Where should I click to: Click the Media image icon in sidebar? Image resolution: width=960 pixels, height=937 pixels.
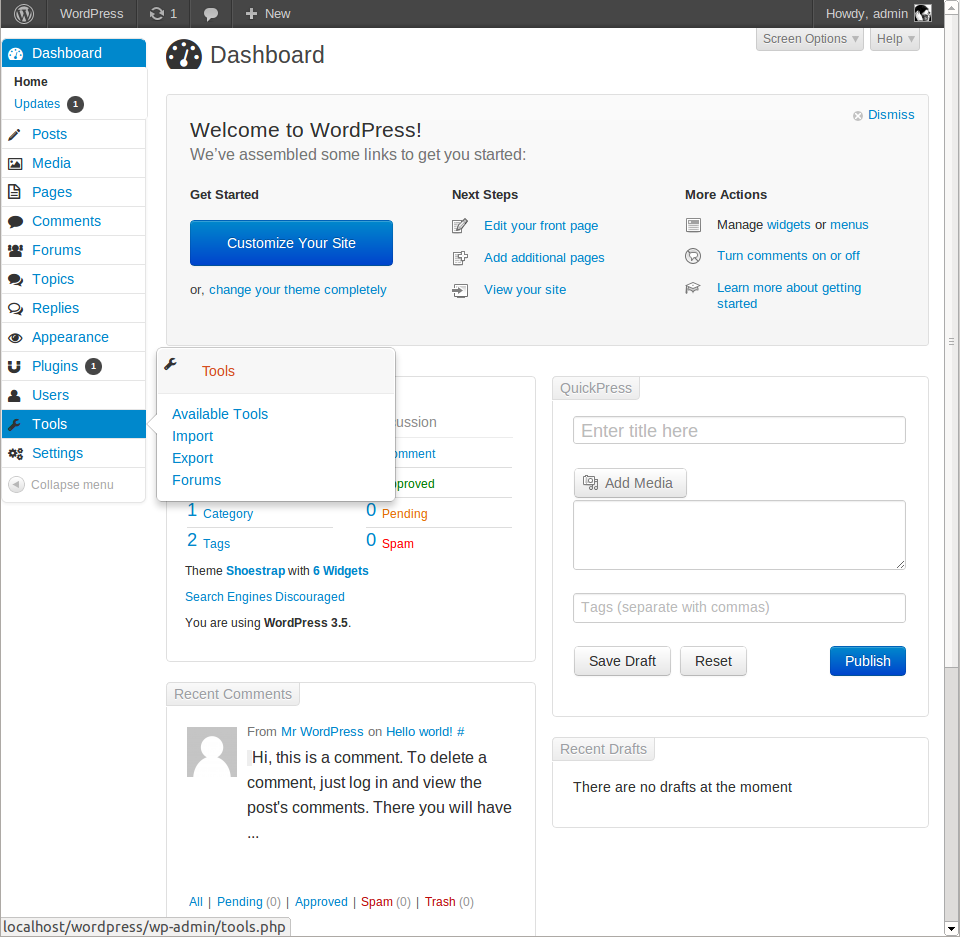(15, 164)
